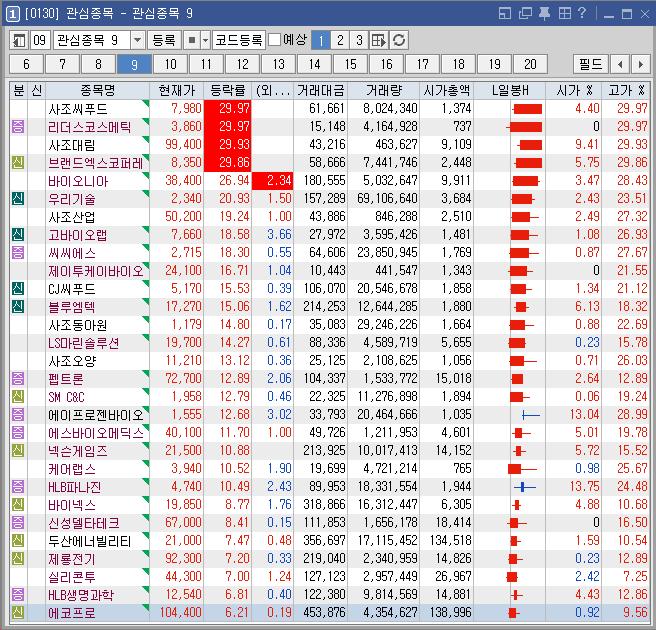Select the HLB생명과학 stock name
The width and height of the screenshot is (656, 630).
coord(81,595)
